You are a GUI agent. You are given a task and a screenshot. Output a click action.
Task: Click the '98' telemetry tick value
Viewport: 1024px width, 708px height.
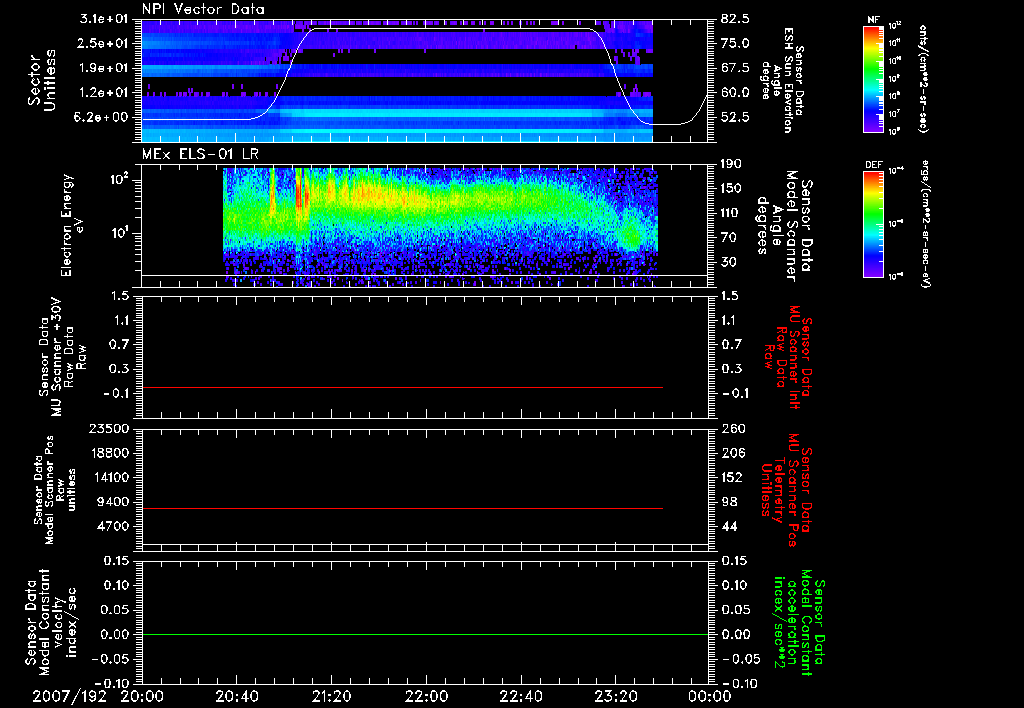pos(729,502)
